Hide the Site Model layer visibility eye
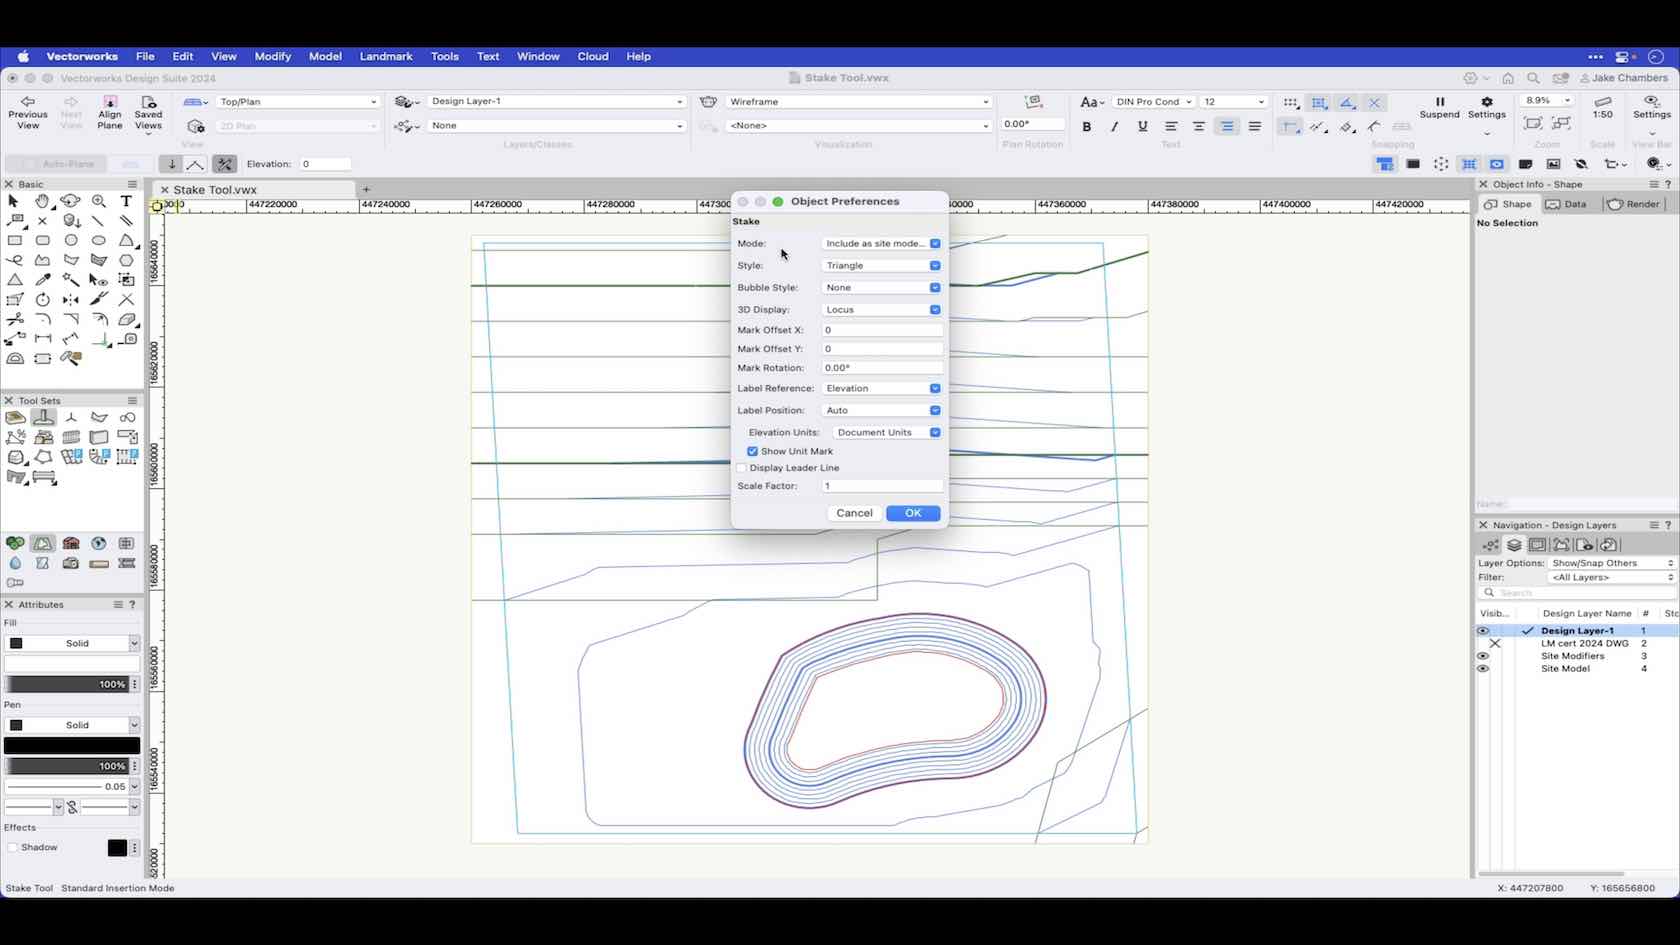This screenshot has width=1680, height=945. 1483,668
